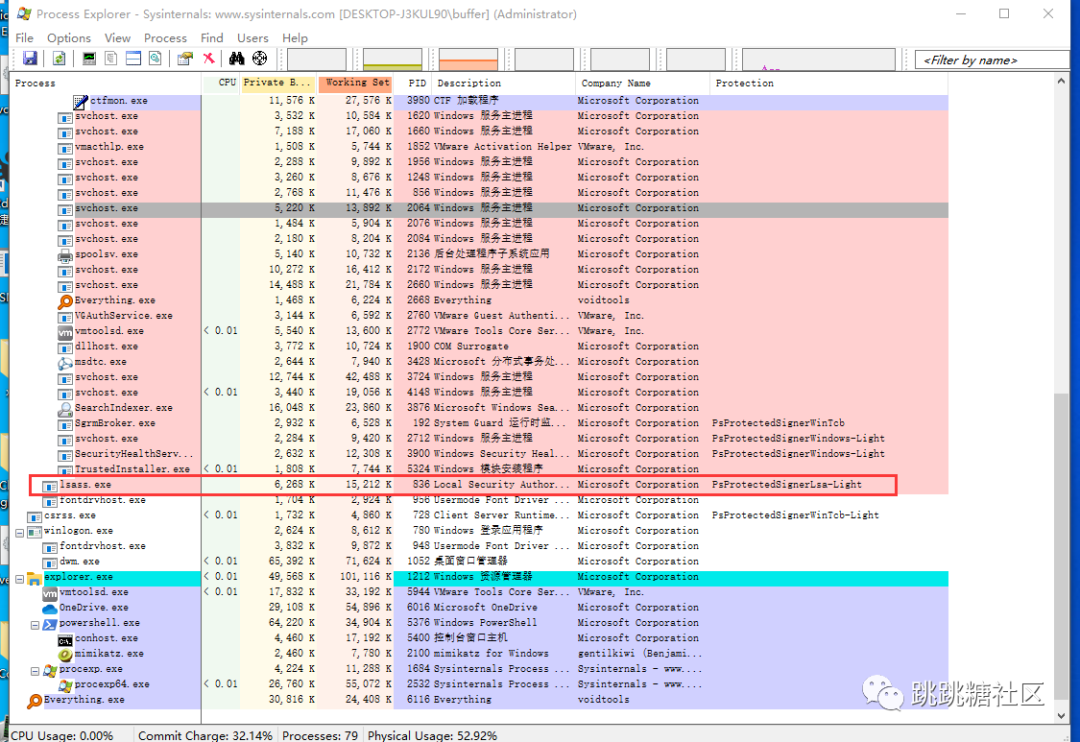Click the PsProtectedSignerWinTcb-Light protection value
This screenshot has width=1080, height=742.
point(796,515)
